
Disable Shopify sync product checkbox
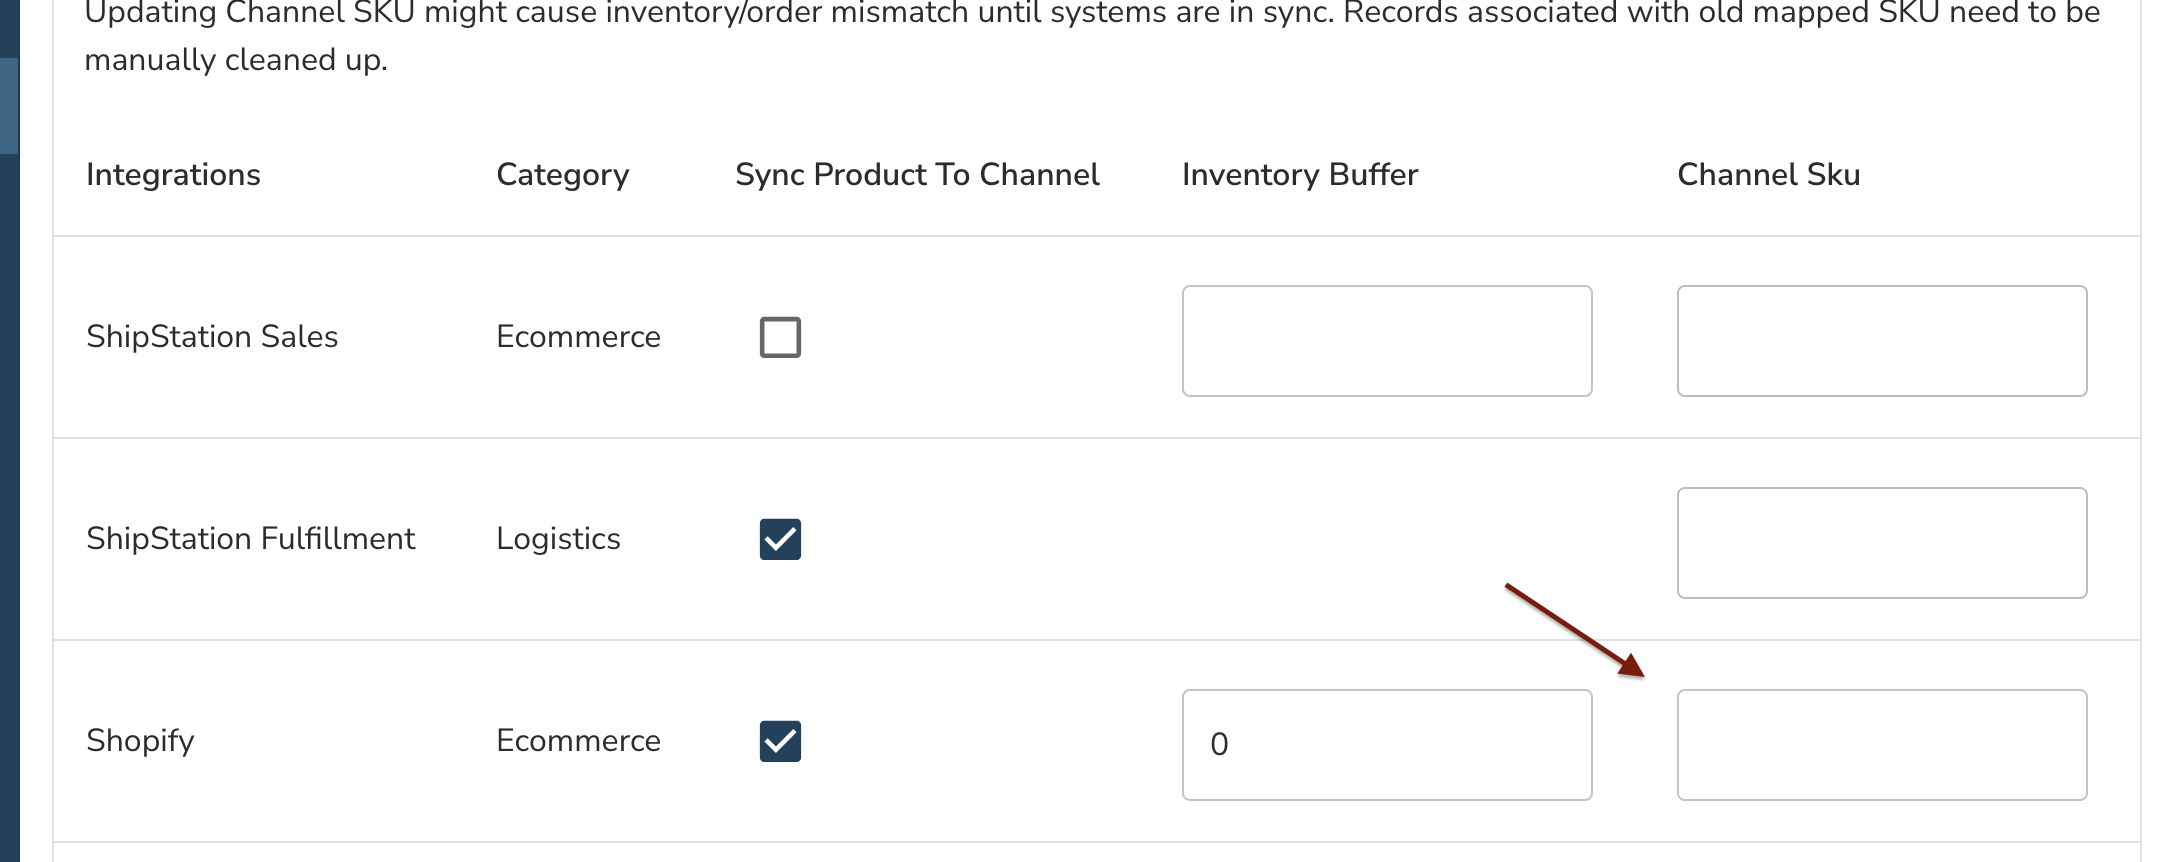[x=780, y=741]
